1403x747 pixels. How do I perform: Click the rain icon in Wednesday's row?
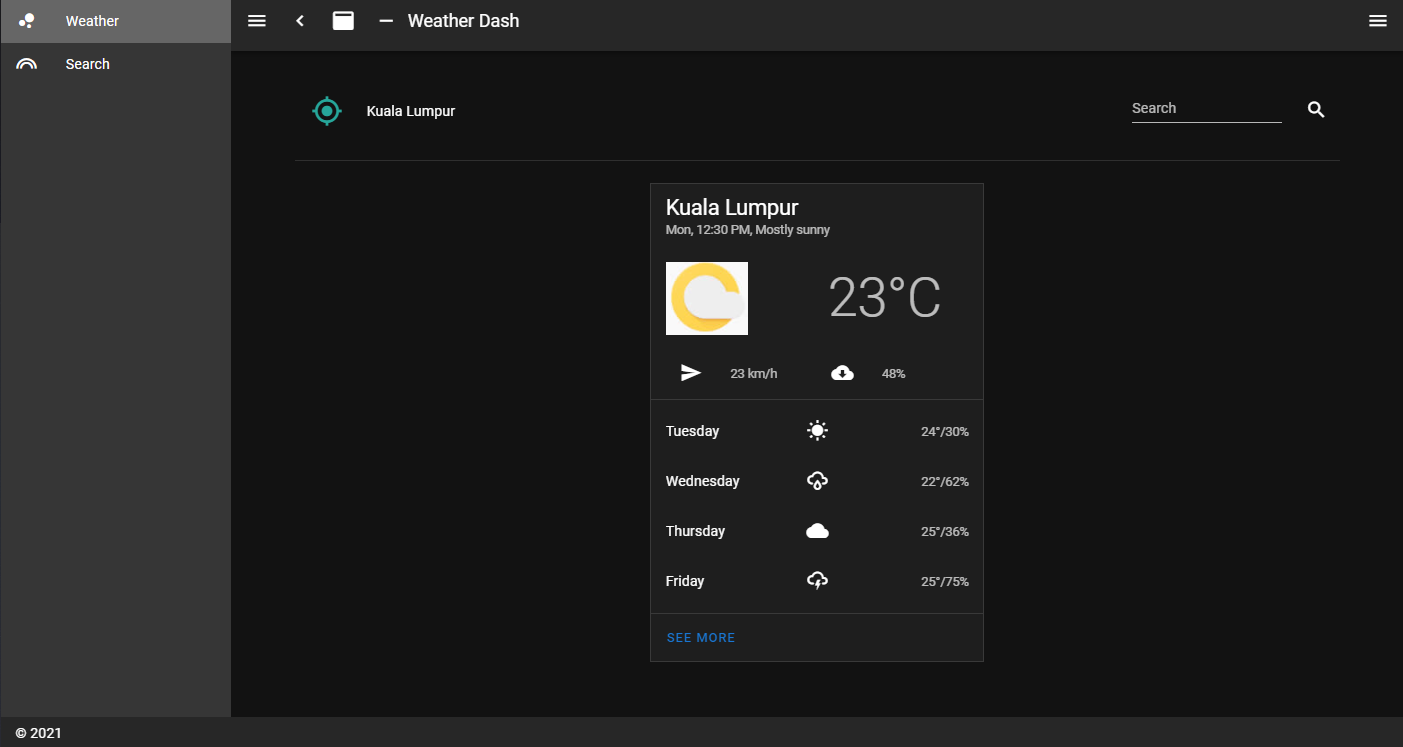click(817, 480)
